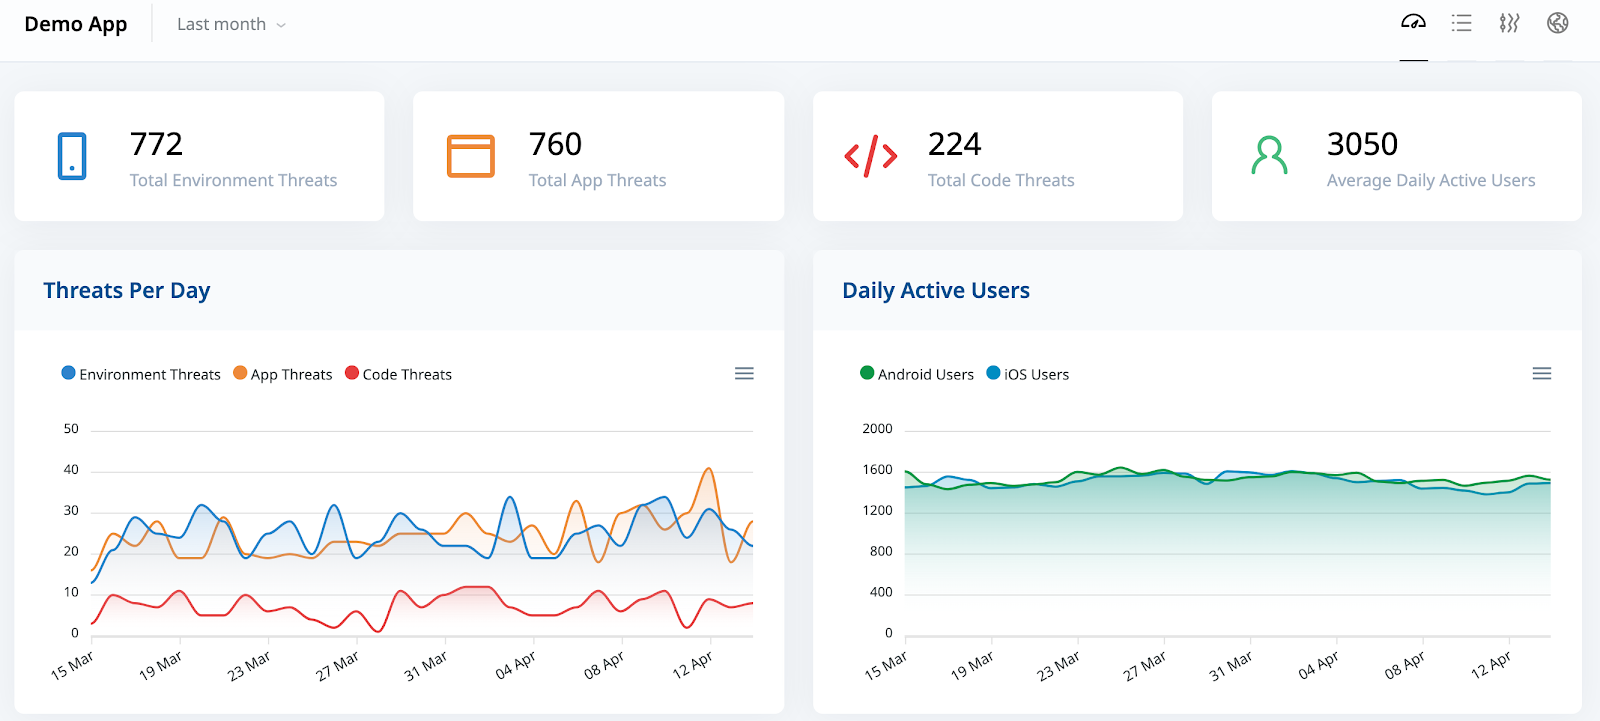The image size is (1600, 721).
Task: Expand the Last month date range dropdown
Action: [231, 24]
